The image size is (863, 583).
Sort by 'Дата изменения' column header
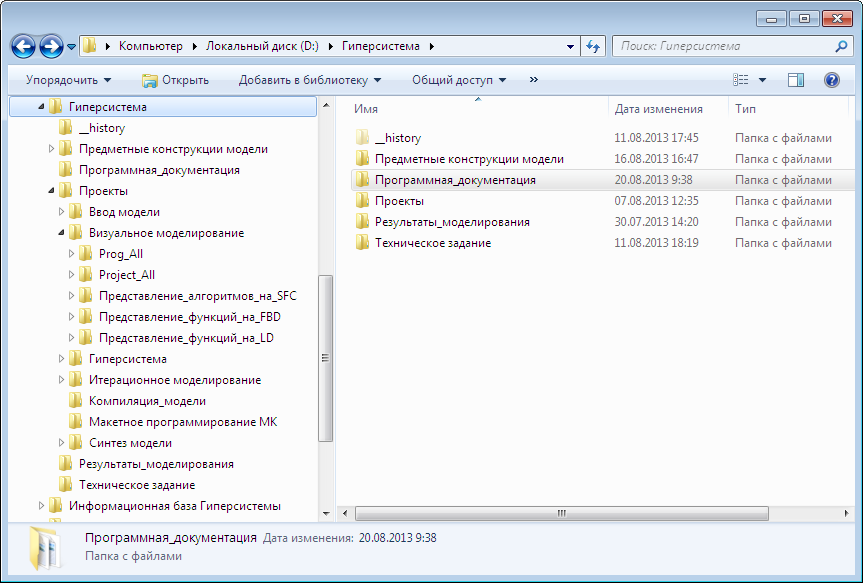[x=658, y=109]
